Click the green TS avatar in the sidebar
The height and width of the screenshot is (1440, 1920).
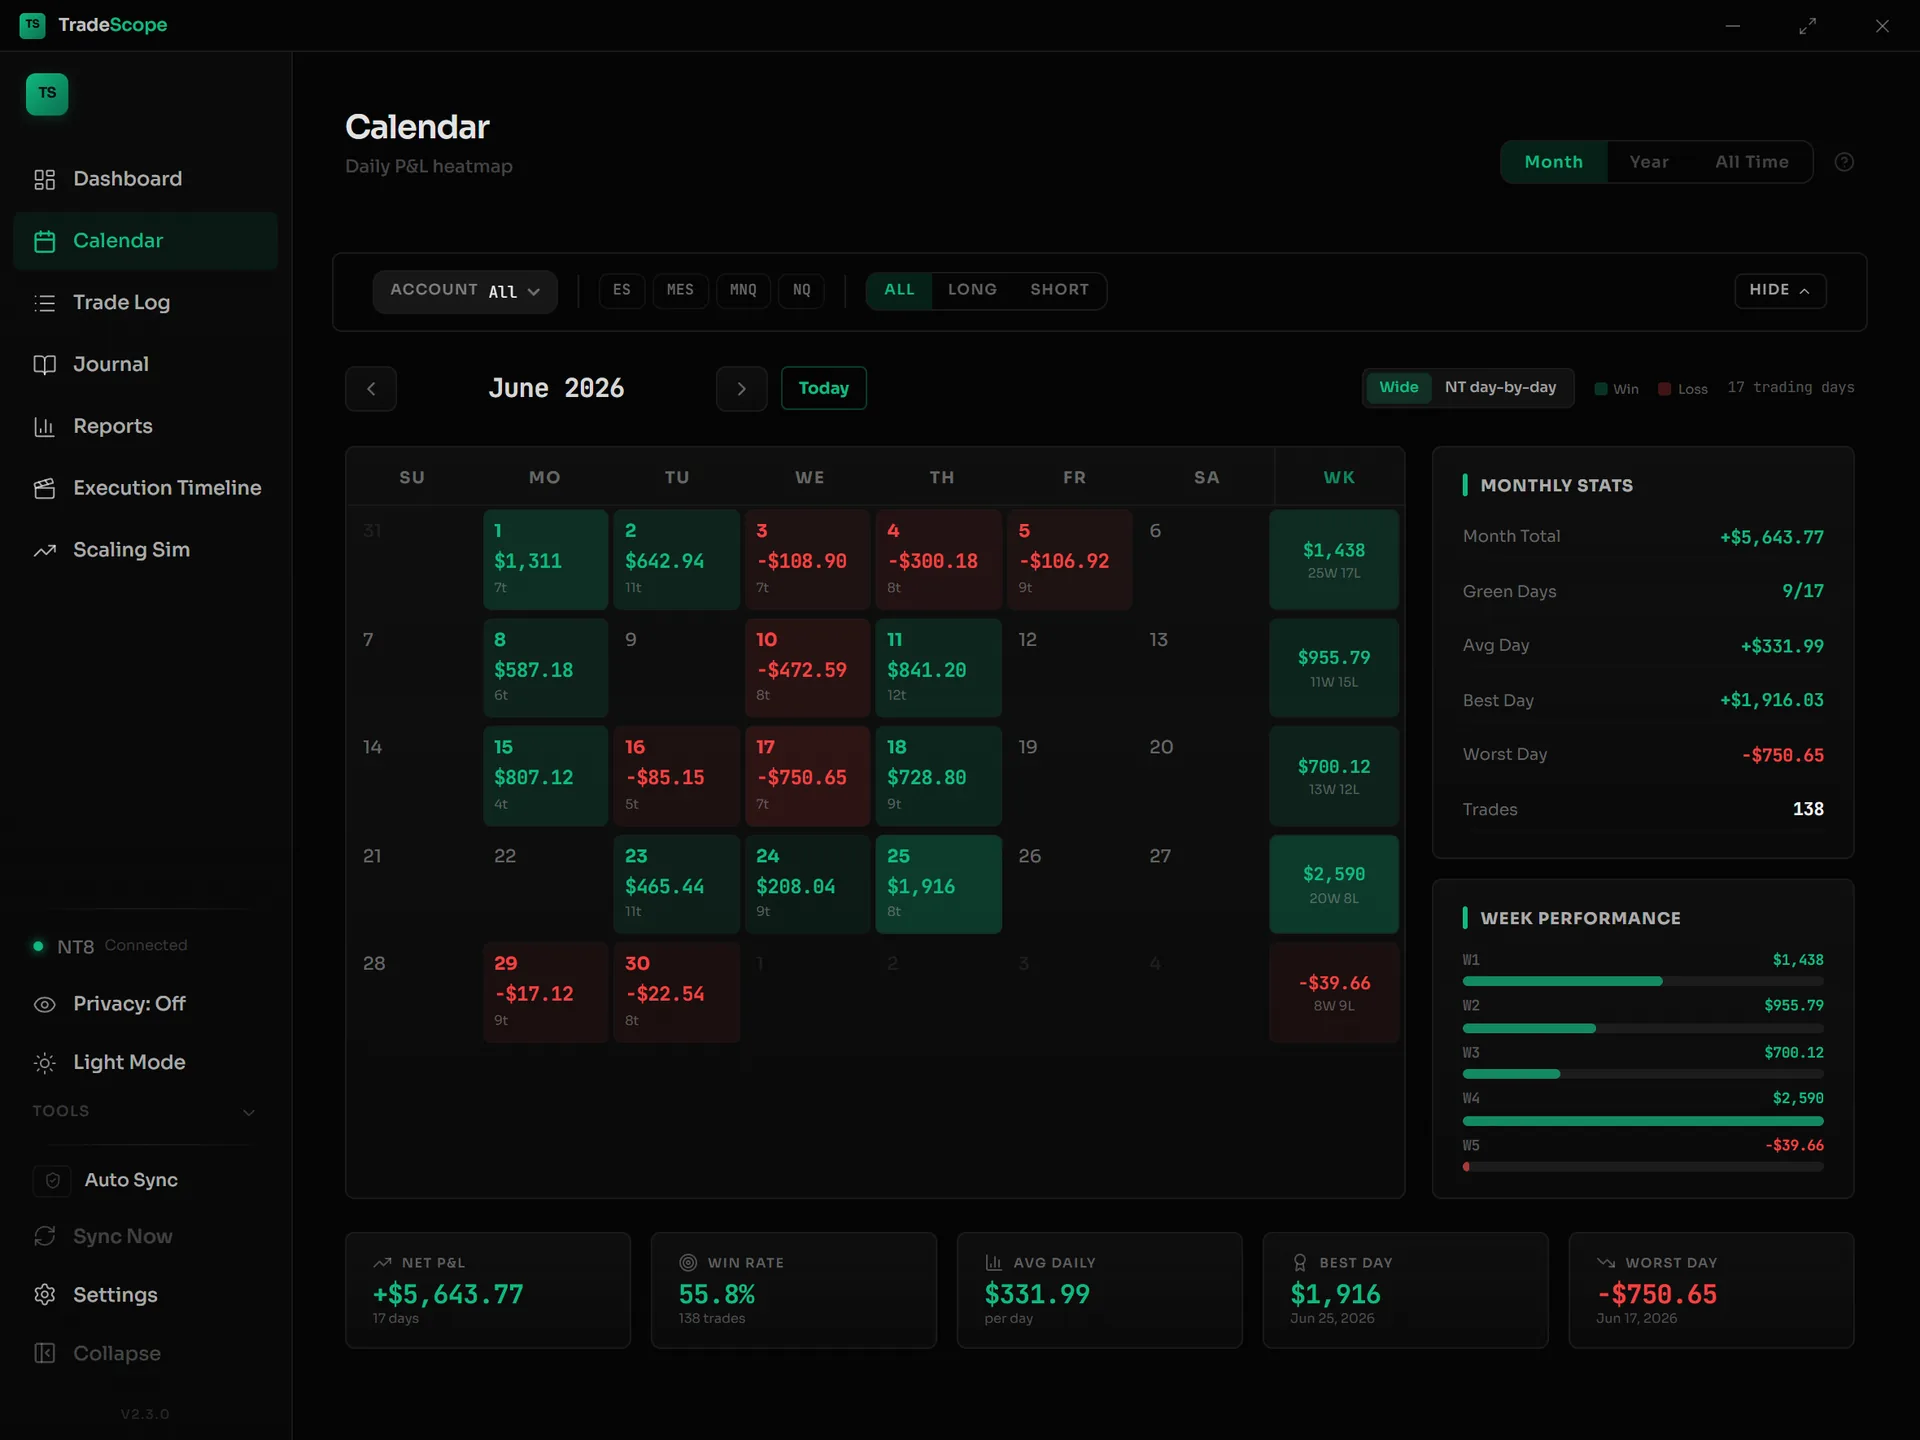pyautogui.click(x=47, y=94)
